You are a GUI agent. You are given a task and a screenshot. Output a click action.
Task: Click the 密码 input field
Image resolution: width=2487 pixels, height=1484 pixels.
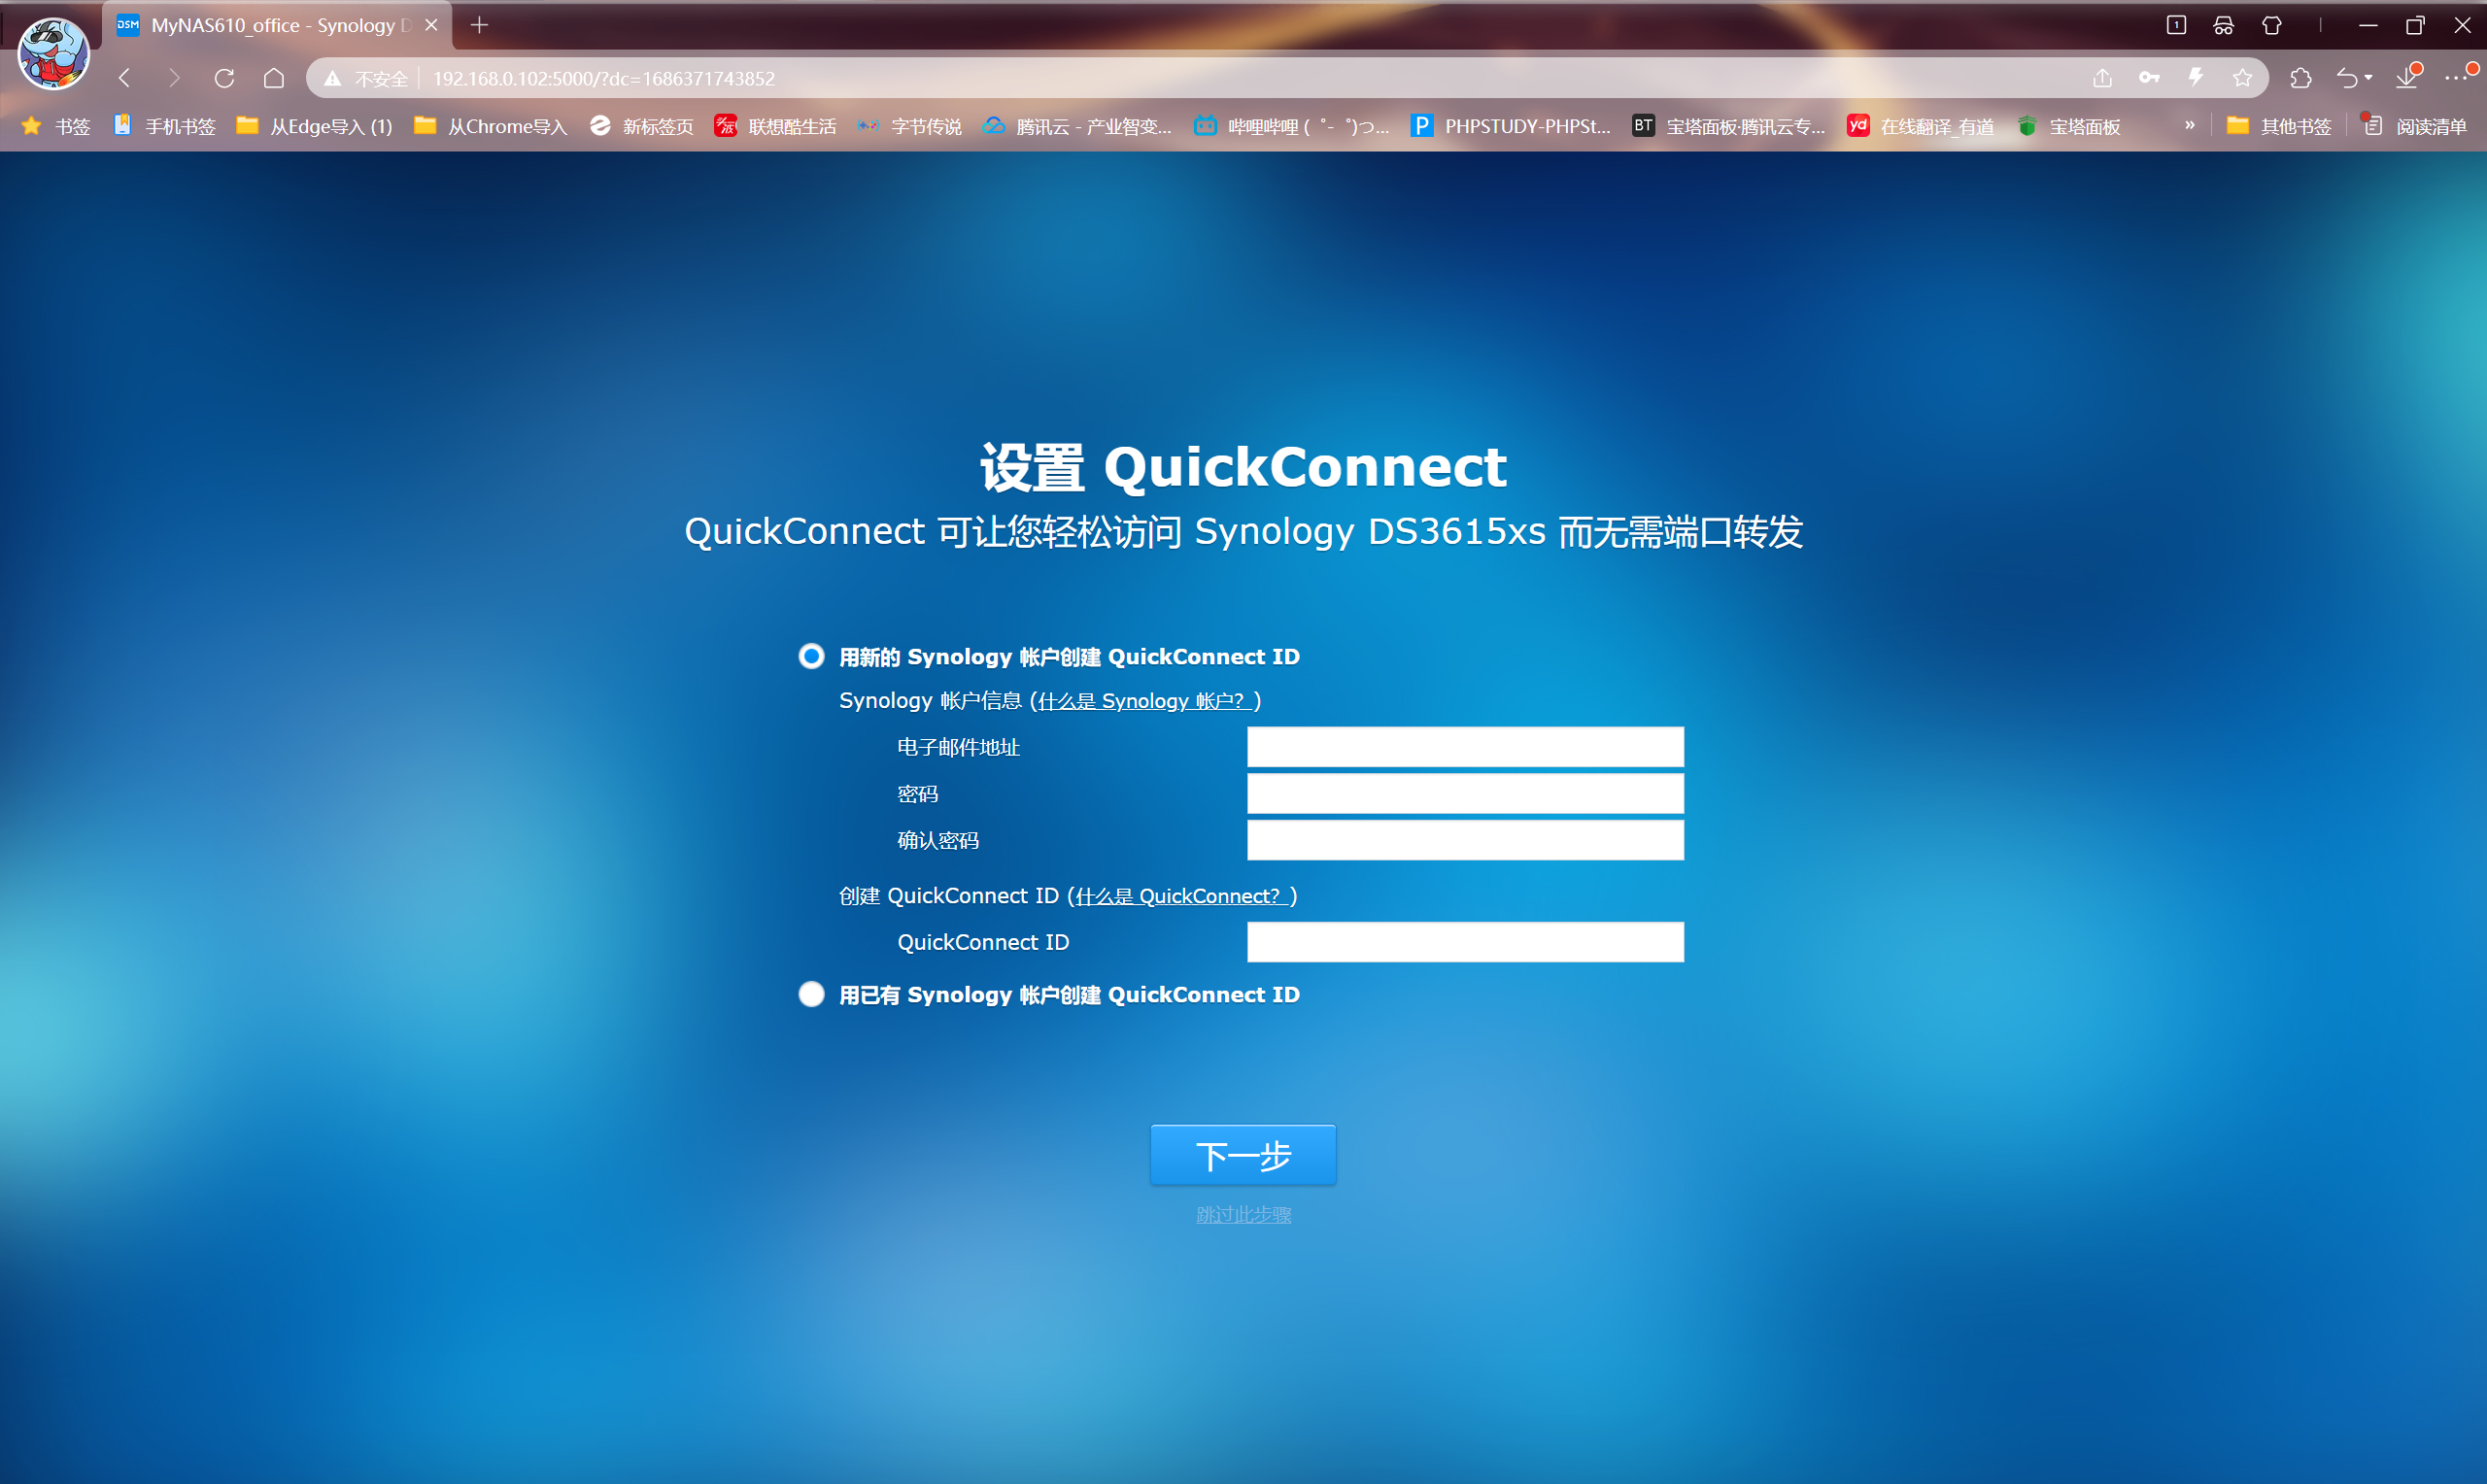1465,794
